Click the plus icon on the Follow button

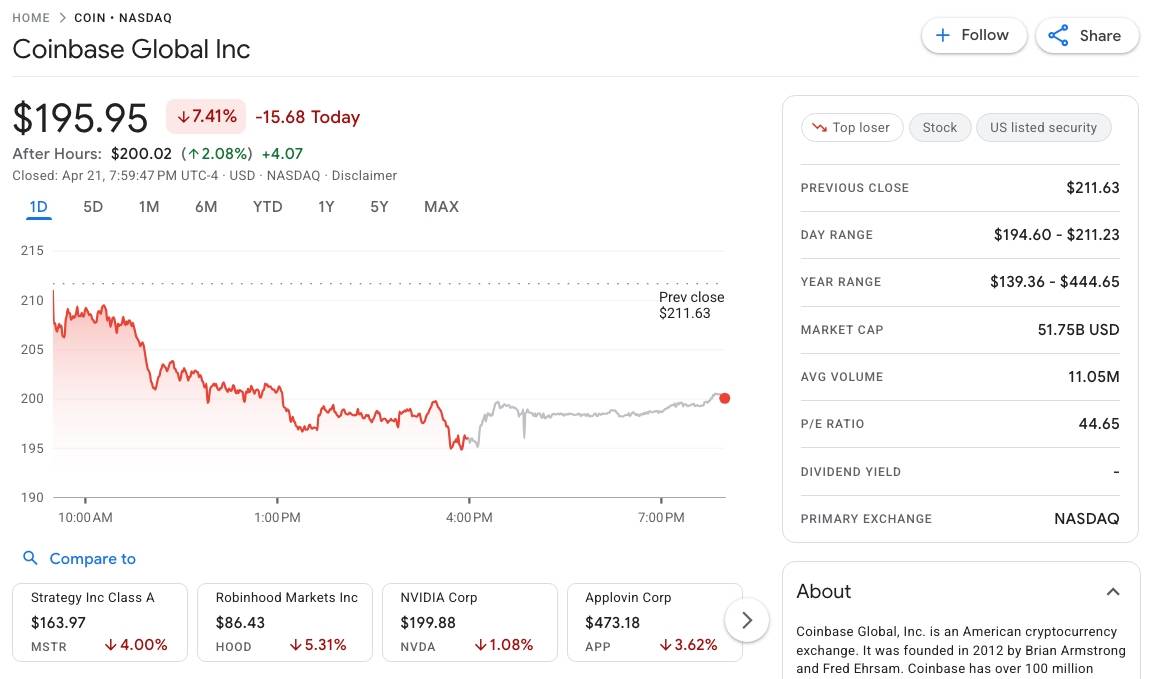pos(942,34)
